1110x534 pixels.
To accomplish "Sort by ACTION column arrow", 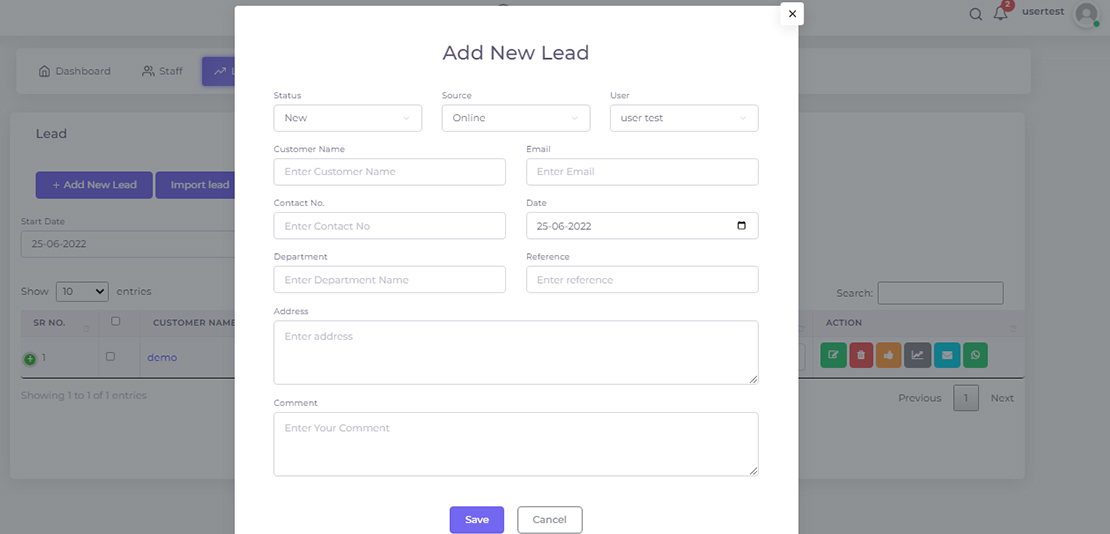I will click(1013, 328).
